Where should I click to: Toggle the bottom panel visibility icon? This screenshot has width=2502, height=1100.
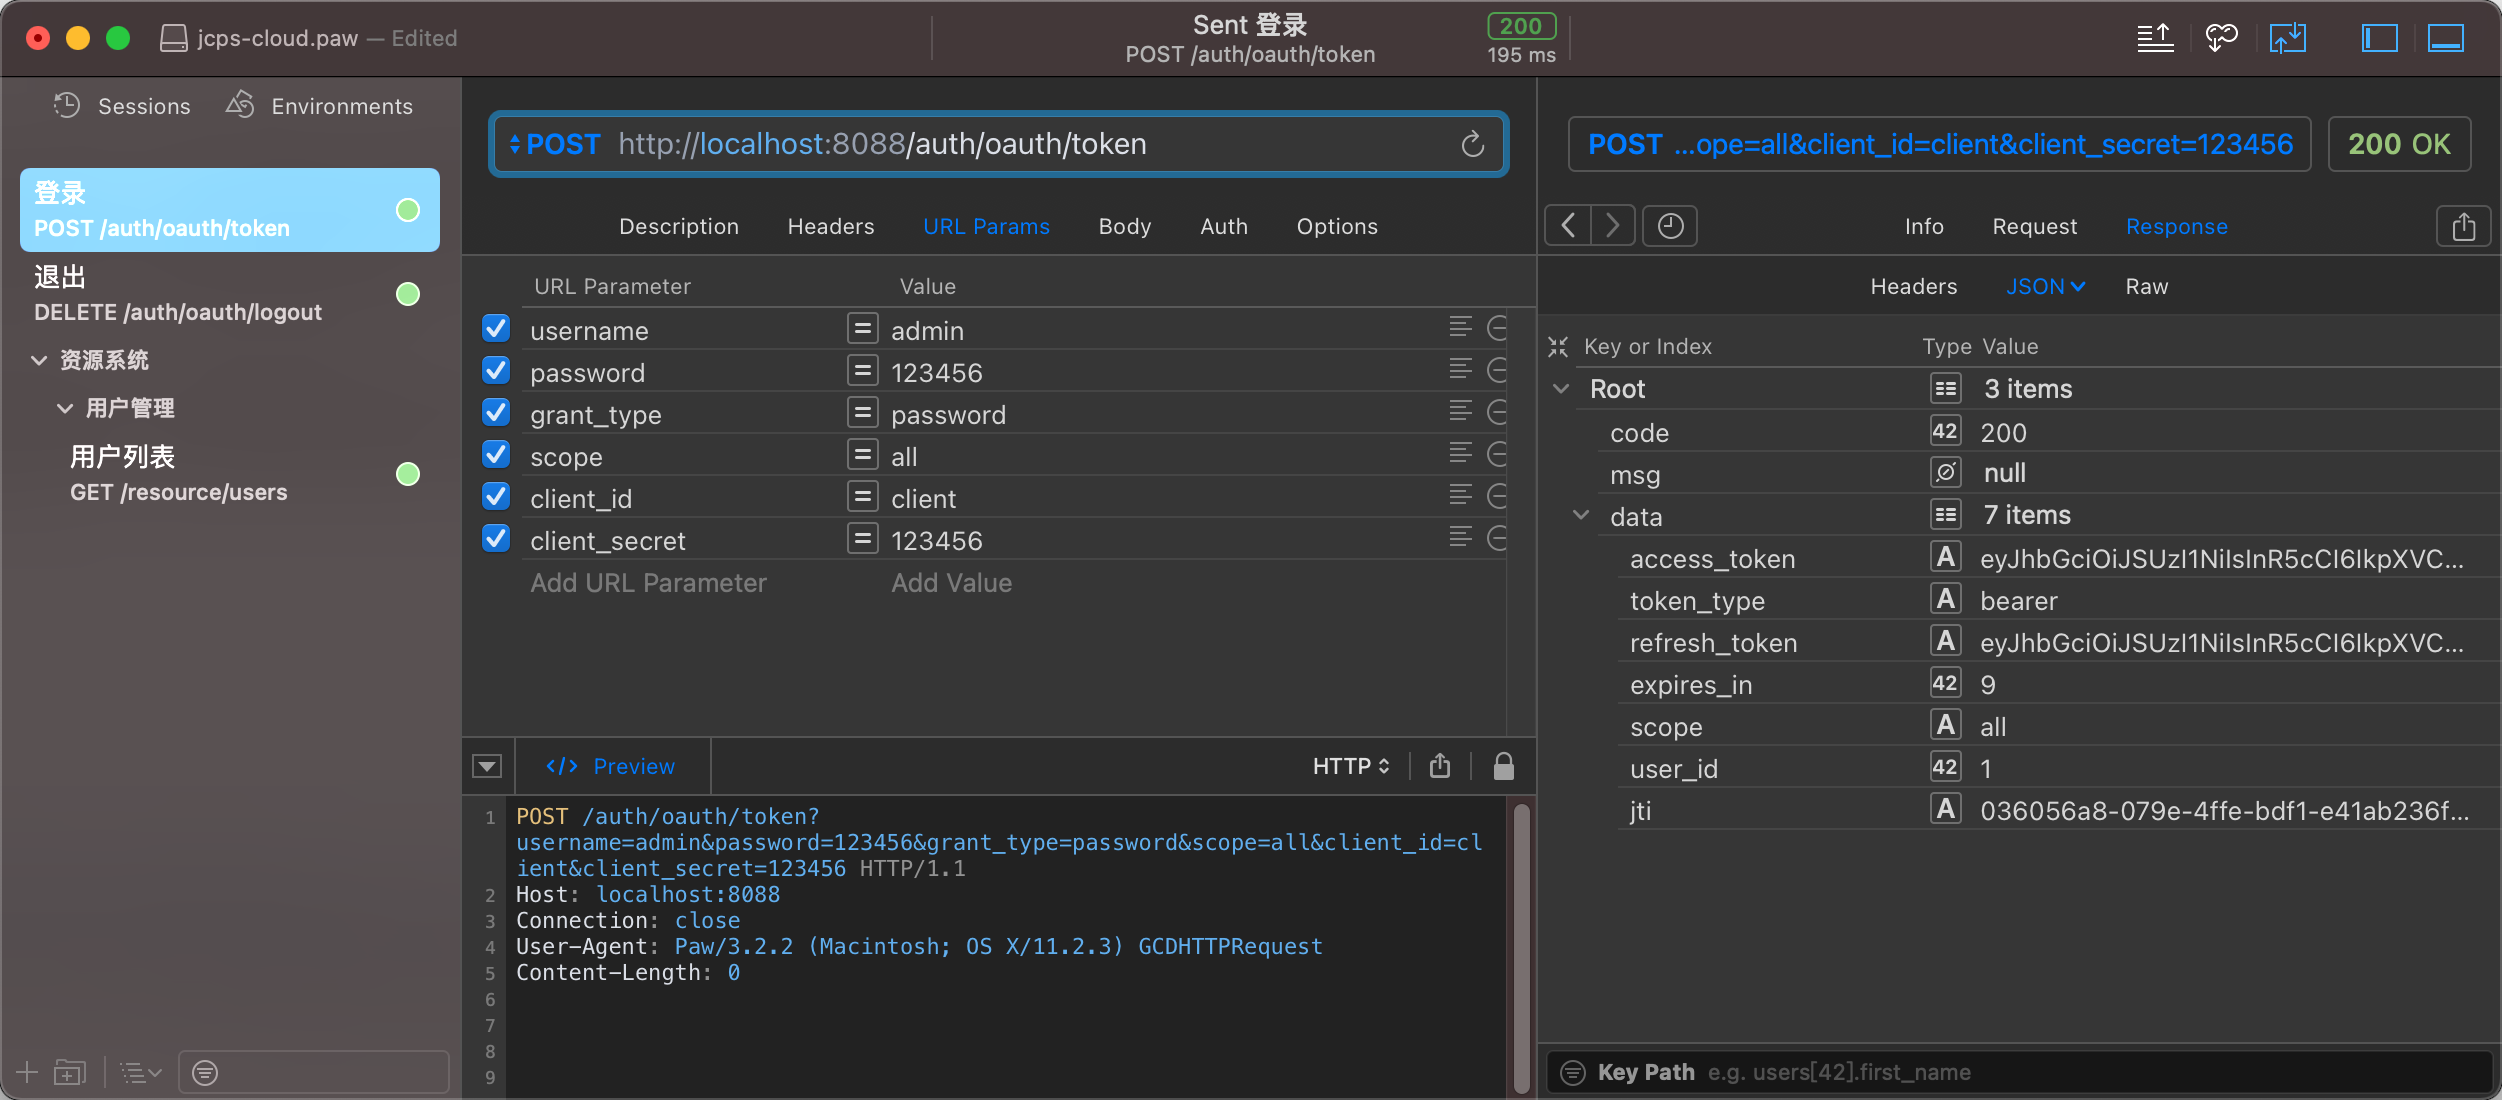tap(2447, 38)
